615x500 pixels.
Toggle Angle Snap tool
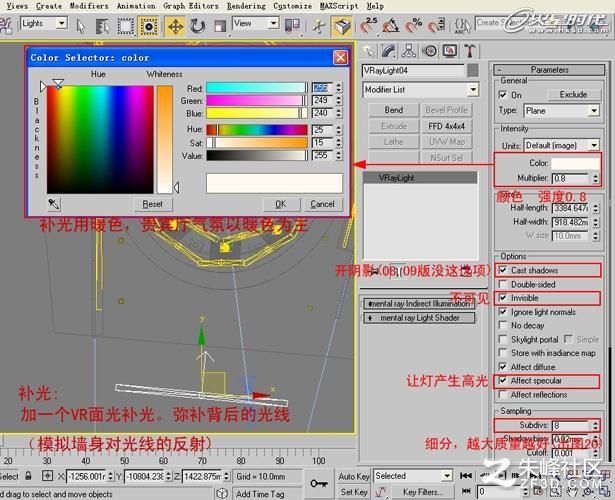click(391, 26)
